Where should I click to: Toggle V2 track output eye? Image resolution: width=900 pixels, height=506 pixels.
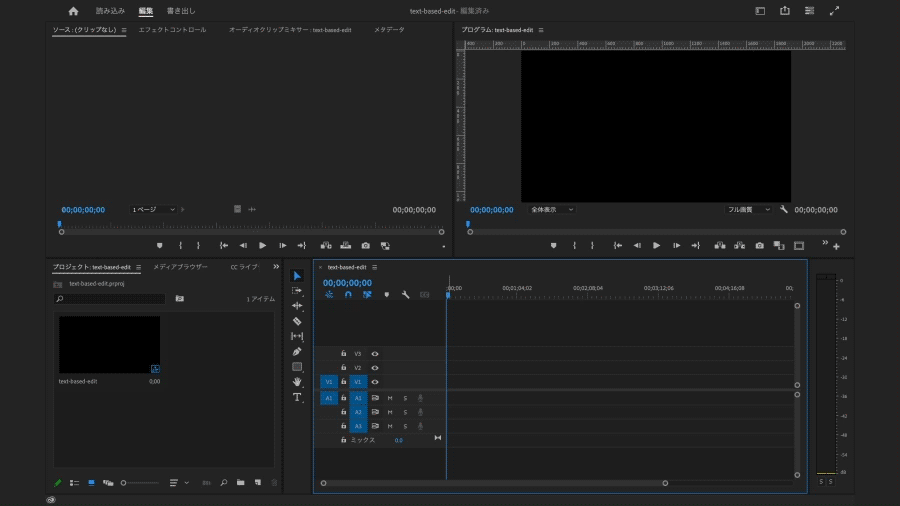coord(375,368)
